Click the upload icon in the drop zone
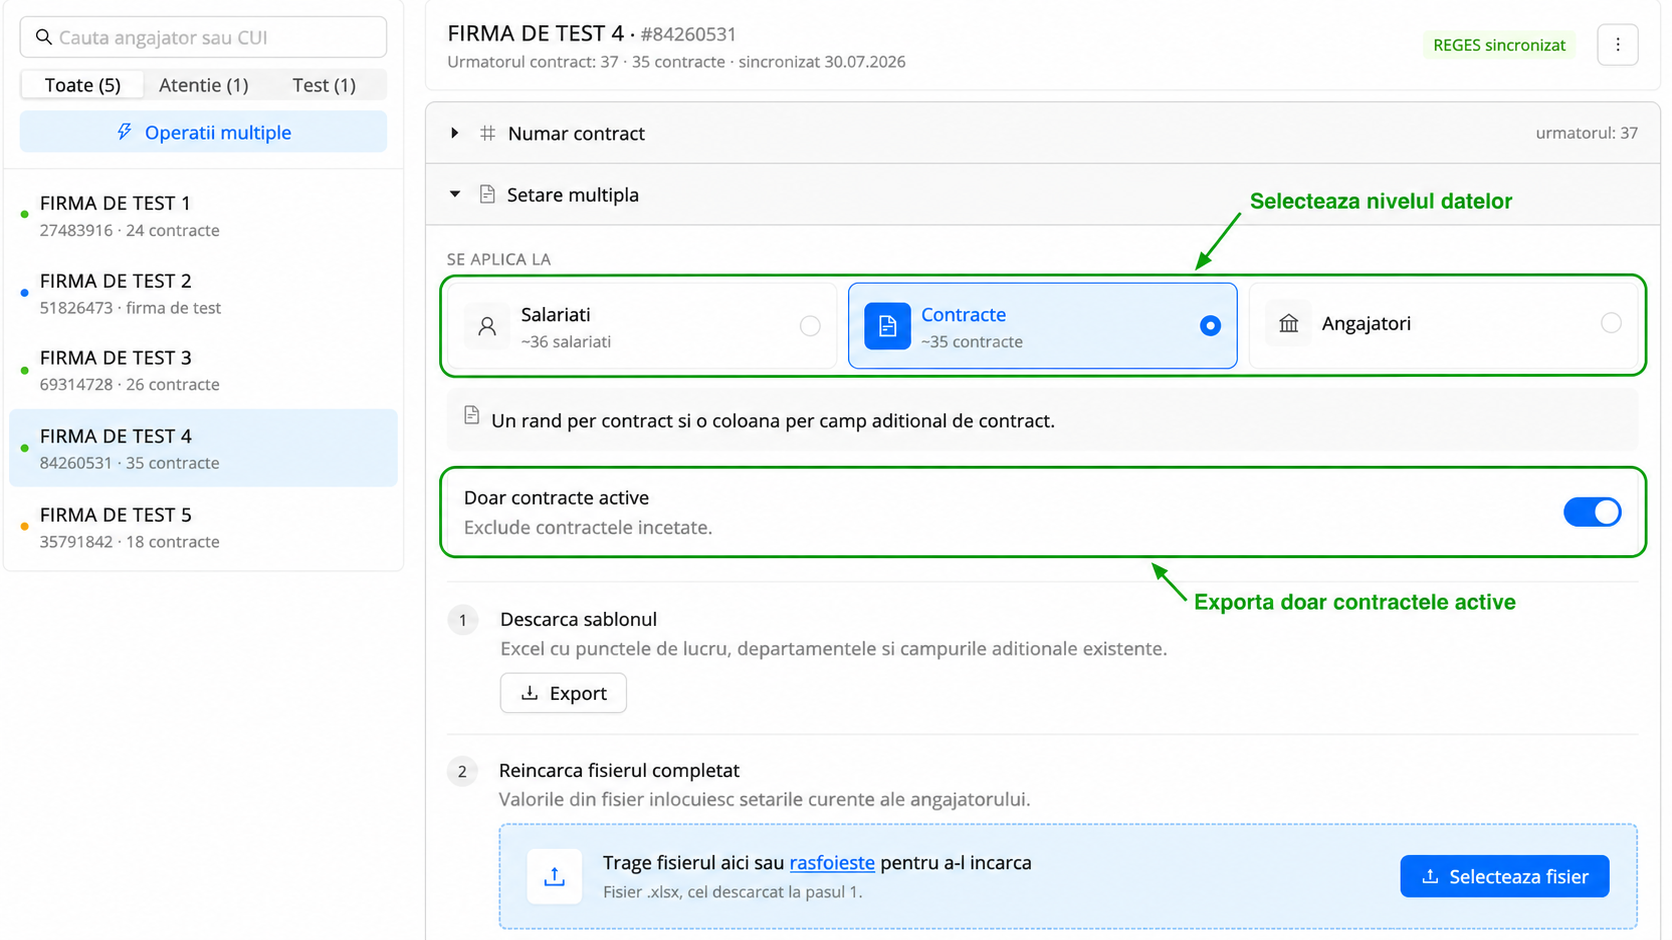The height and width of the screenshot is (940, 1672). click(x=554, y=876)
